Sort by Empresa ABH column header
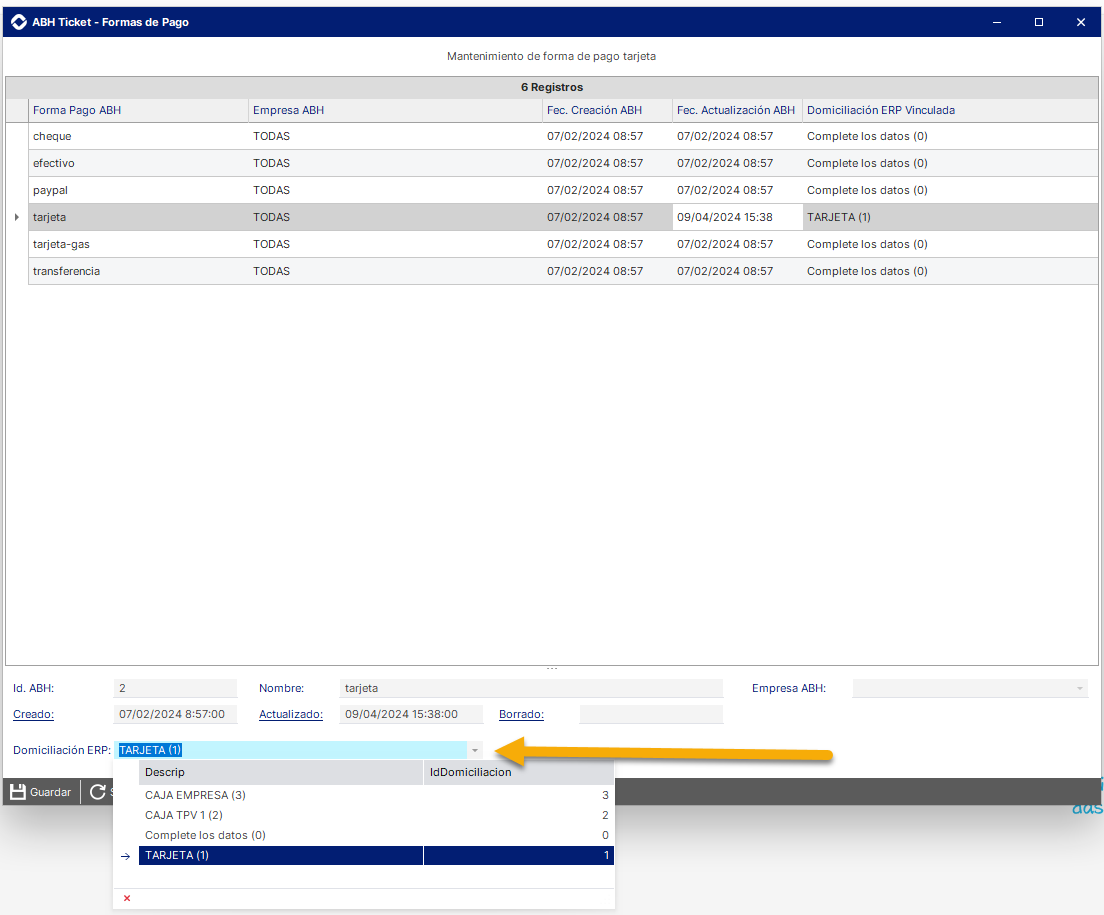Image resolution: width=1104 pixels, height=915 pixels. click(x=395, y=110)
